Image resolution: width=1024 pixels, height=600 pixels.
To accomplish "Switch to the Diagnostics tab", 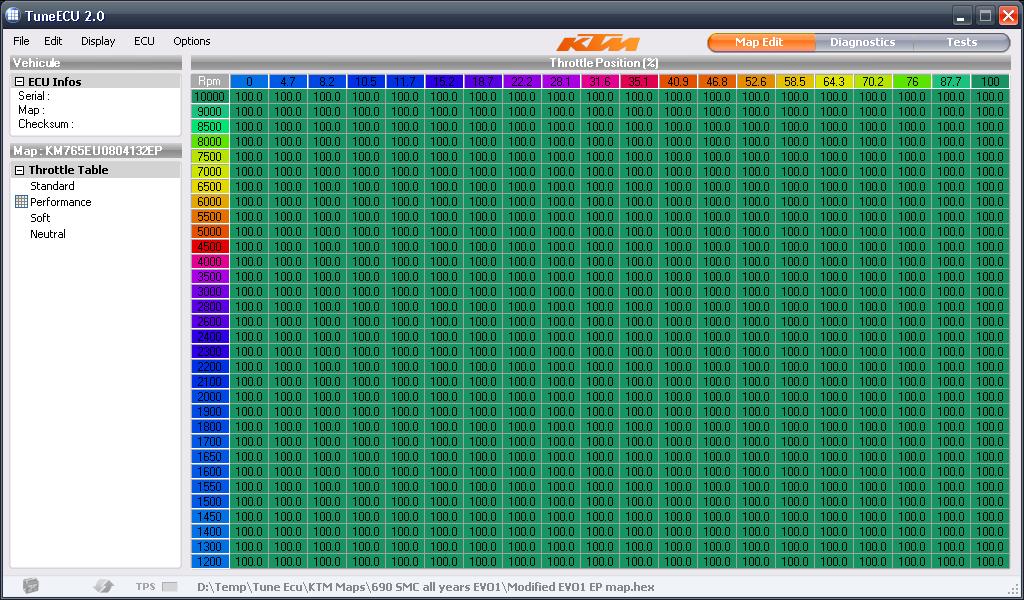I will pos(863,42).
